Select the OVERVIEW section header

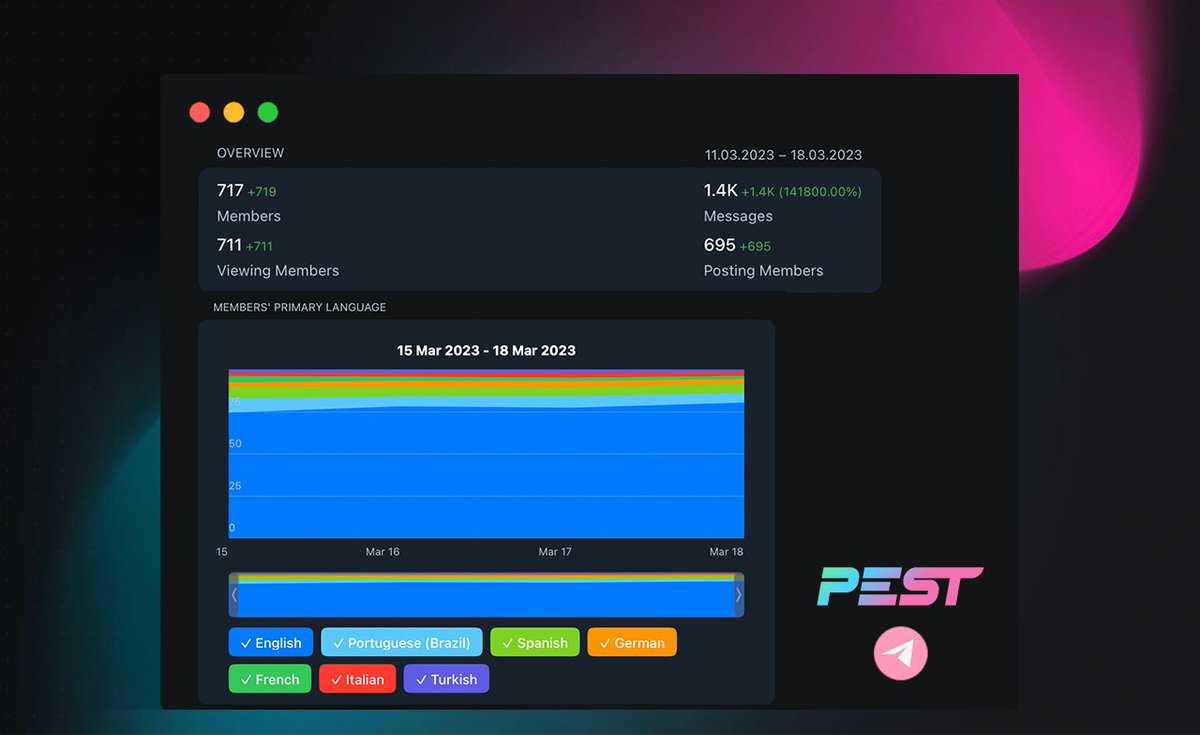click(x=250, y=152)
